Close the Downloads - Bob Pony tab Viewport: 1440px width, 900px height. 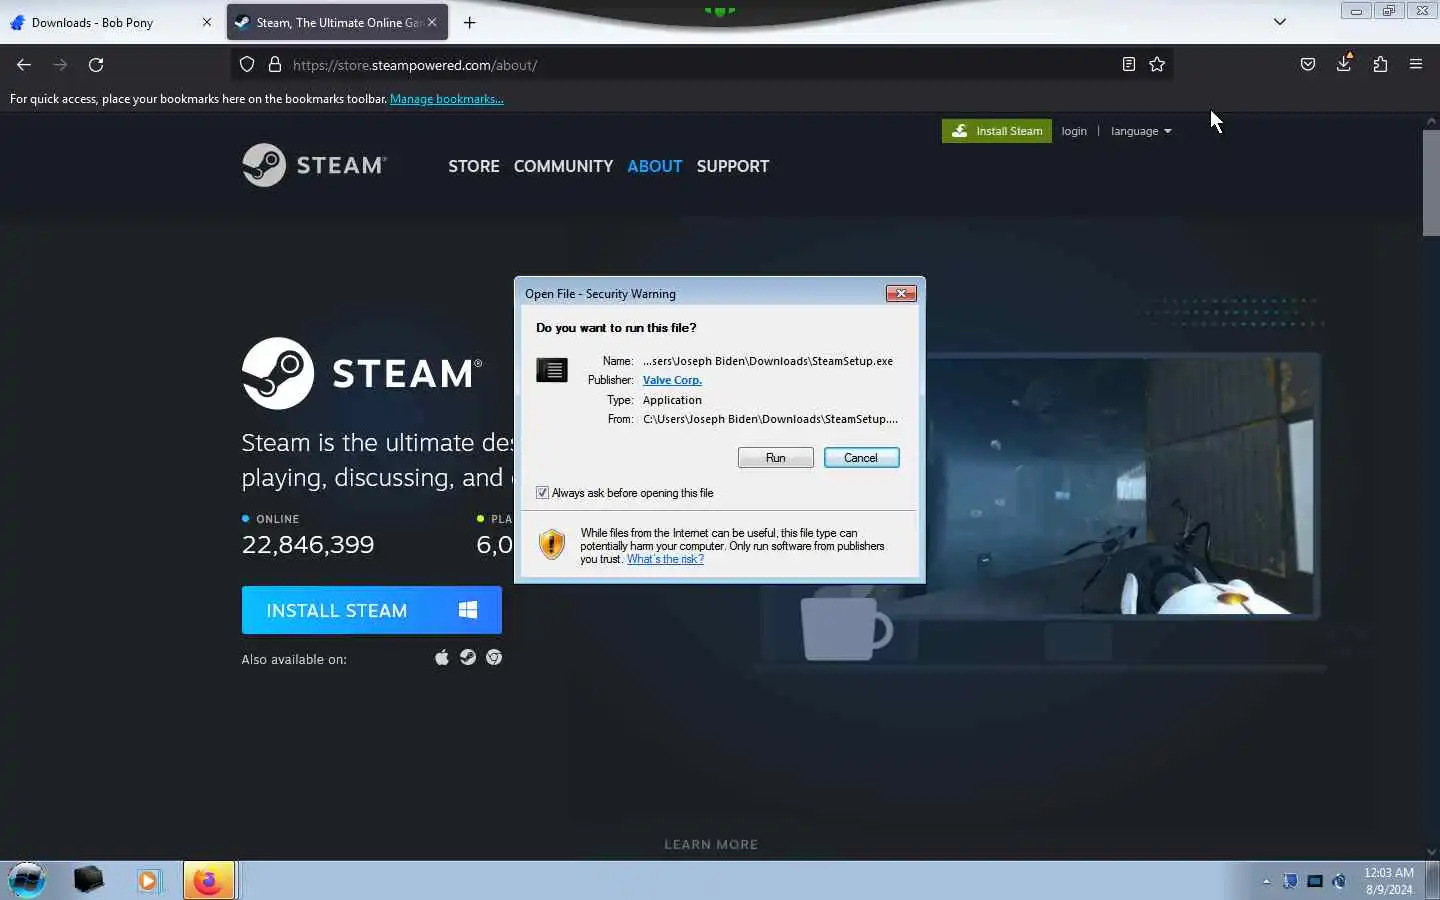point(207,22)
